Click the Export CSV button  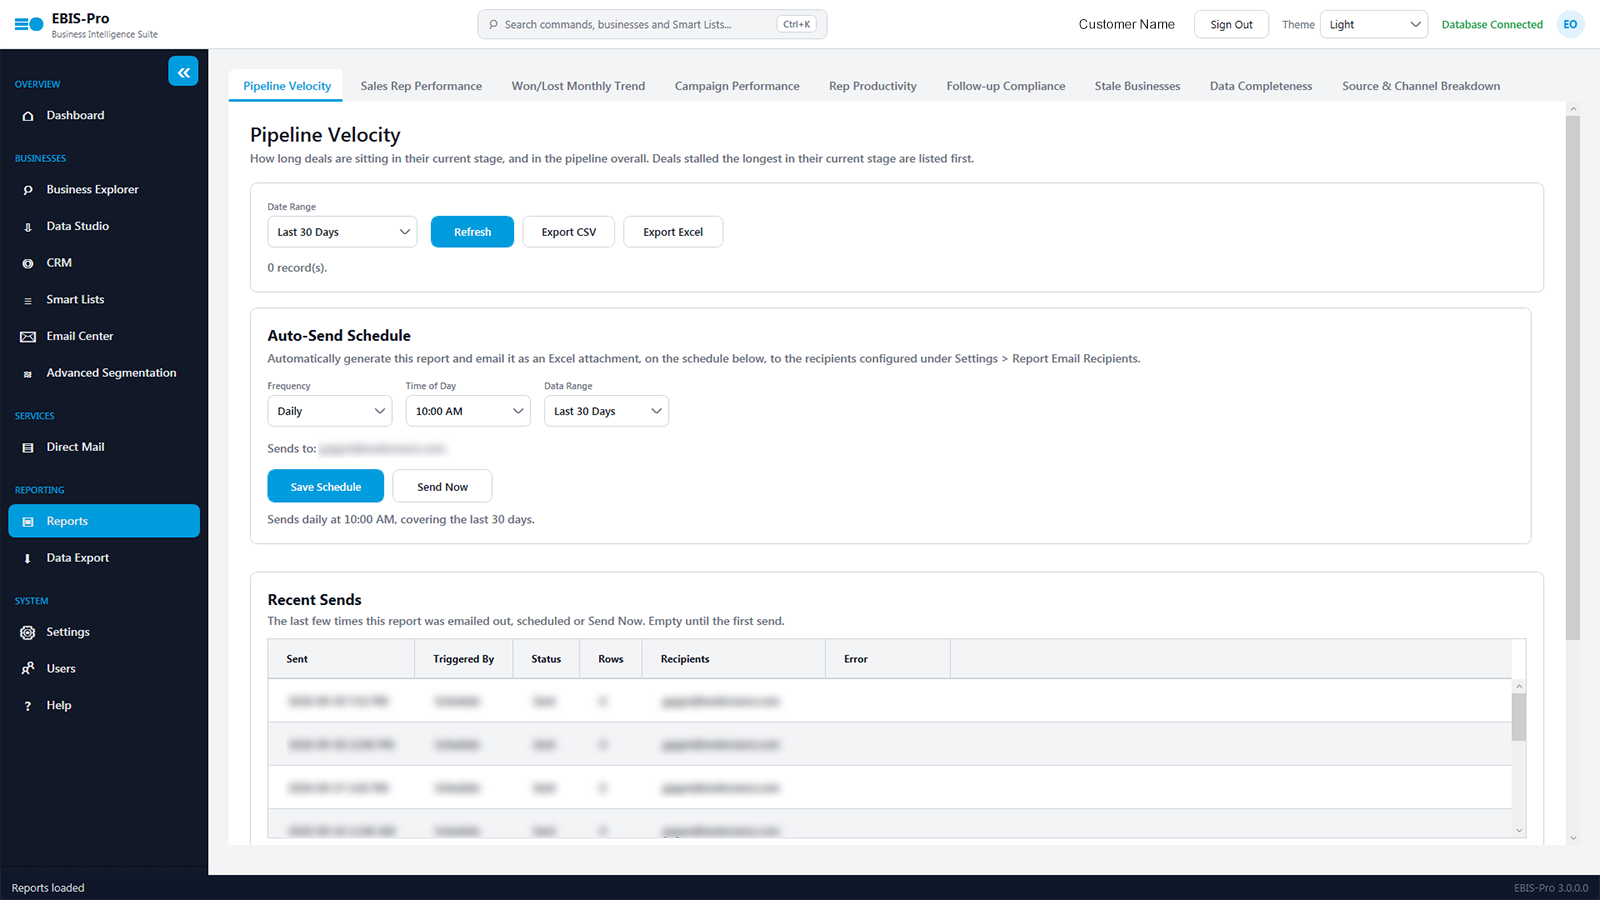coord(569,232)
